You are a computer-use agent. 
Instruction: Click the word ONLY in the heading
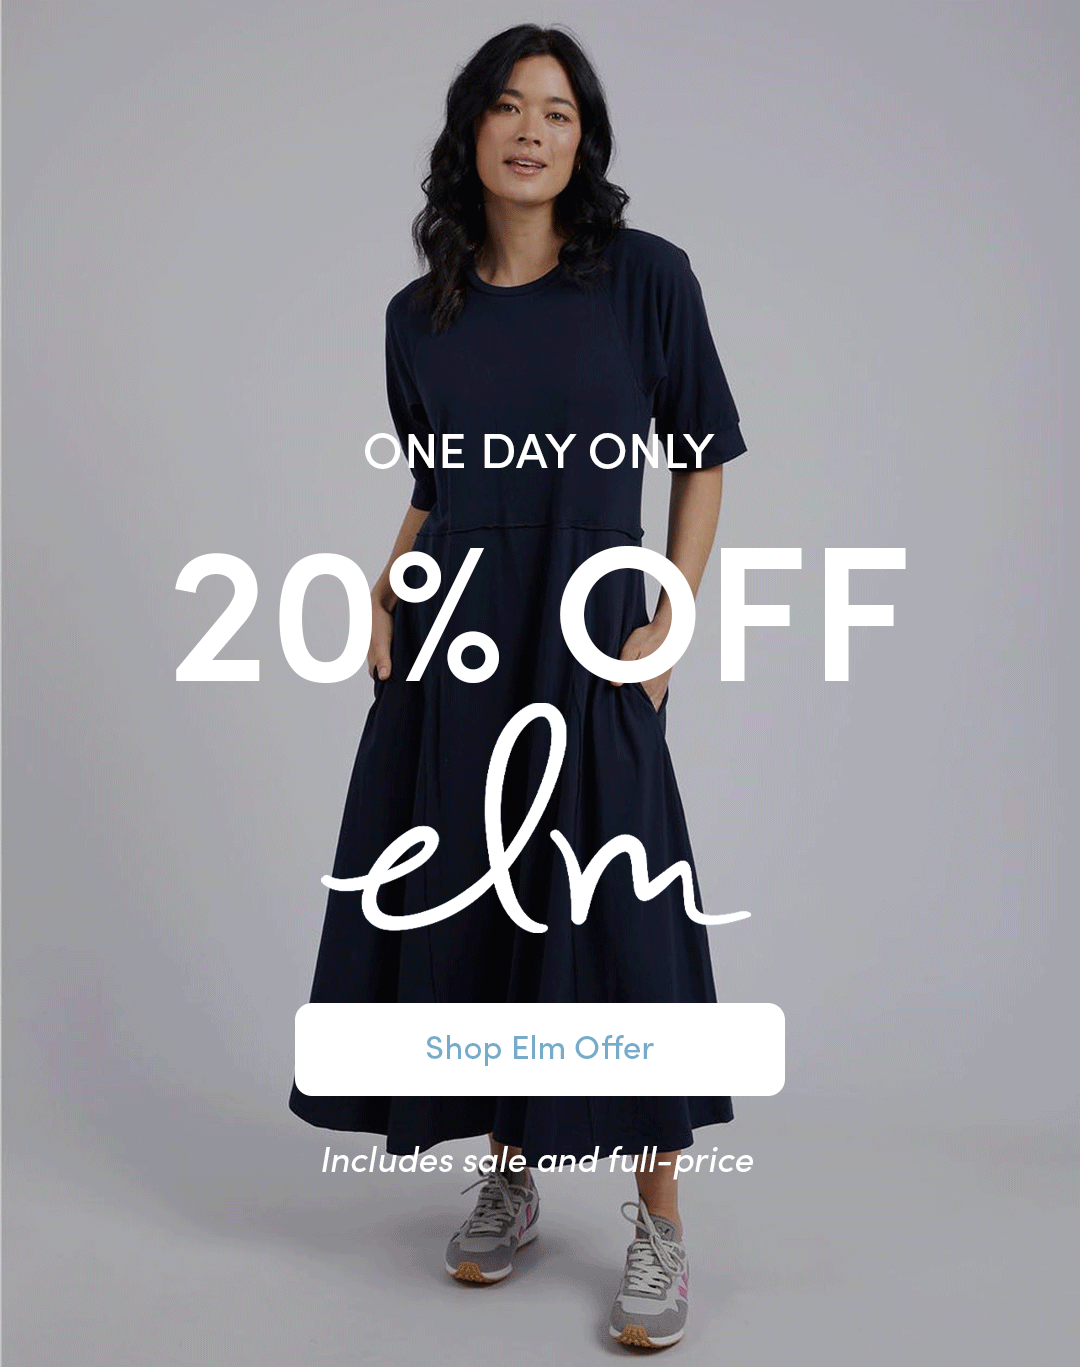[x=651, y=452]
